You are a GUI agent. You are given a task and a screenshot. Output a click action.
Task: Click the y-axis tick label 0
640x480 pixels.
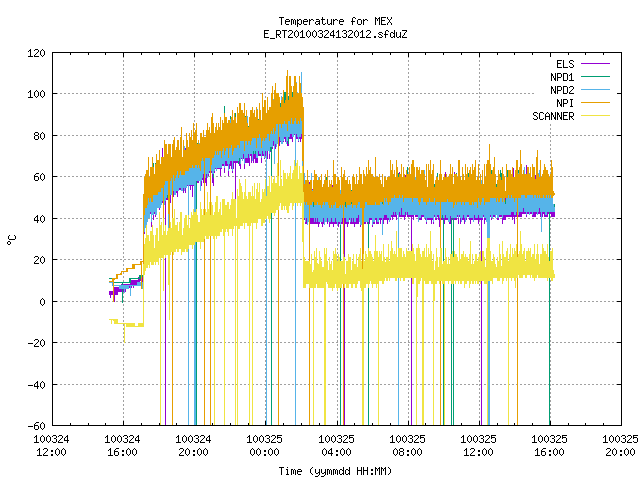point(42,302)
